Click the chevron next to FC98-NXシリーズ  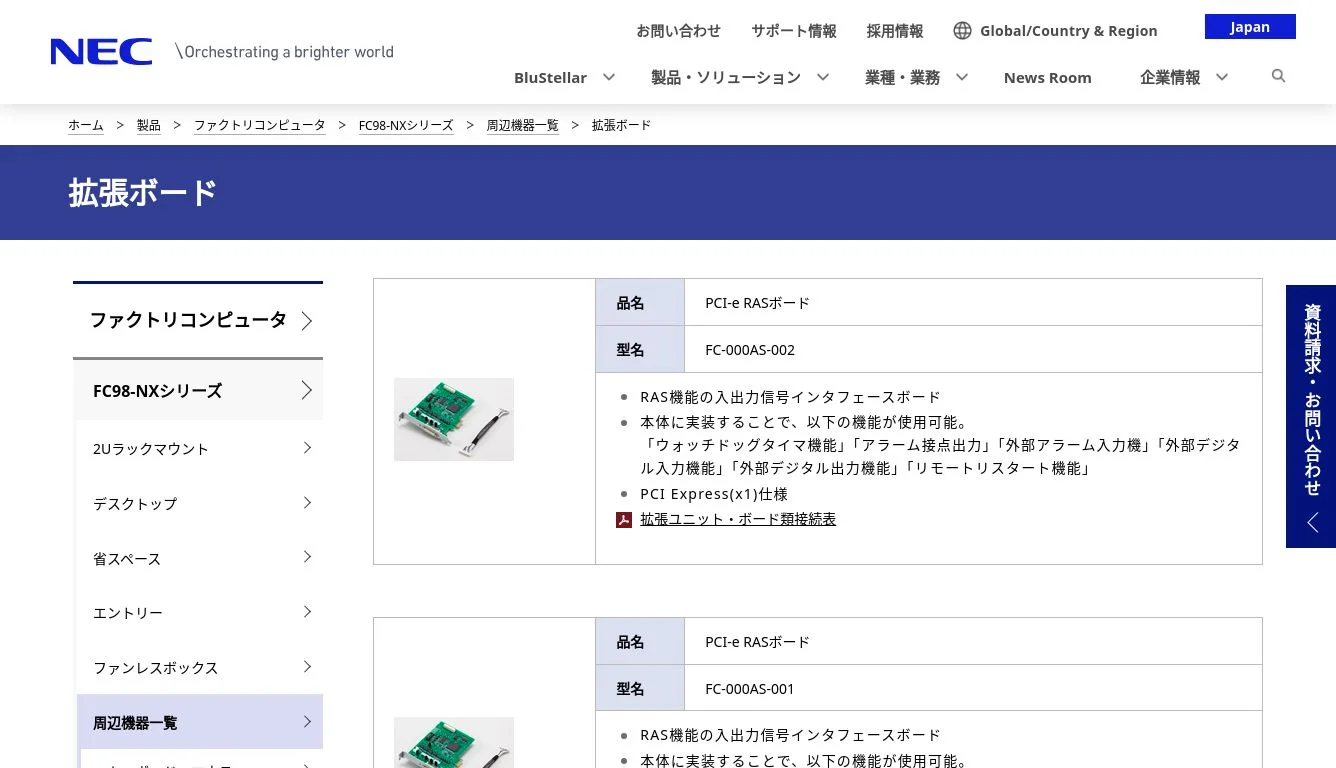pyautogui.click(x=307, y=390)
